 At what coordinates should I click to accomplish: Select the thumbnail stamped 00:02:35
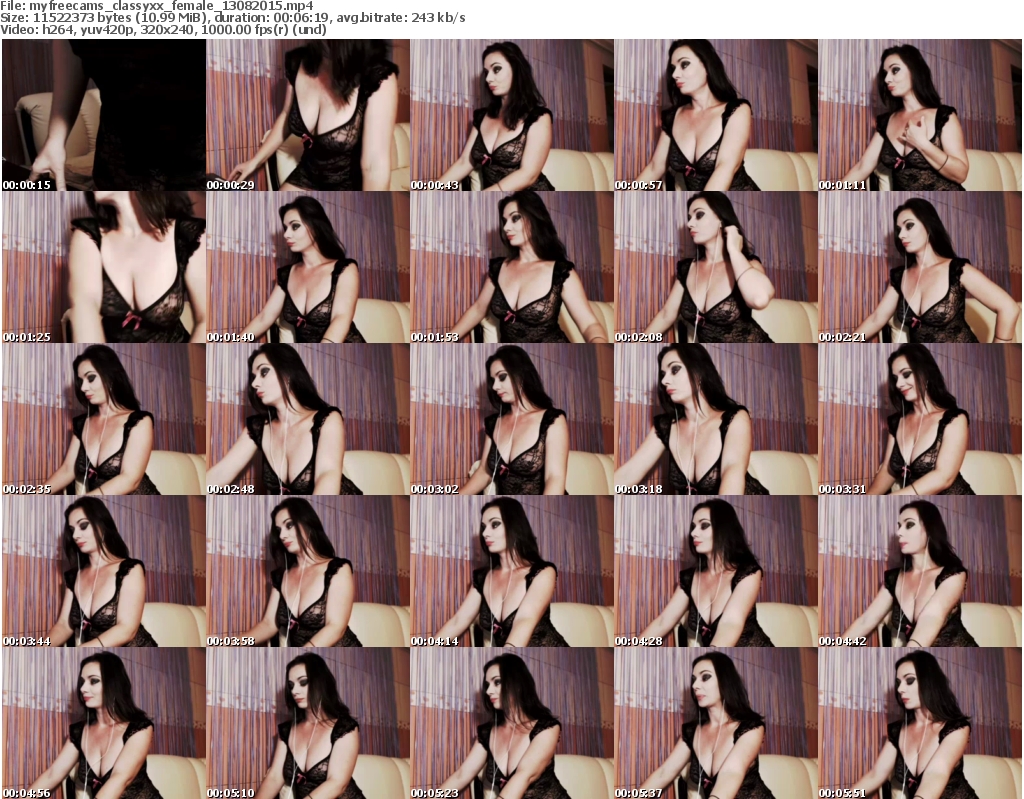(x=104, y=419)
